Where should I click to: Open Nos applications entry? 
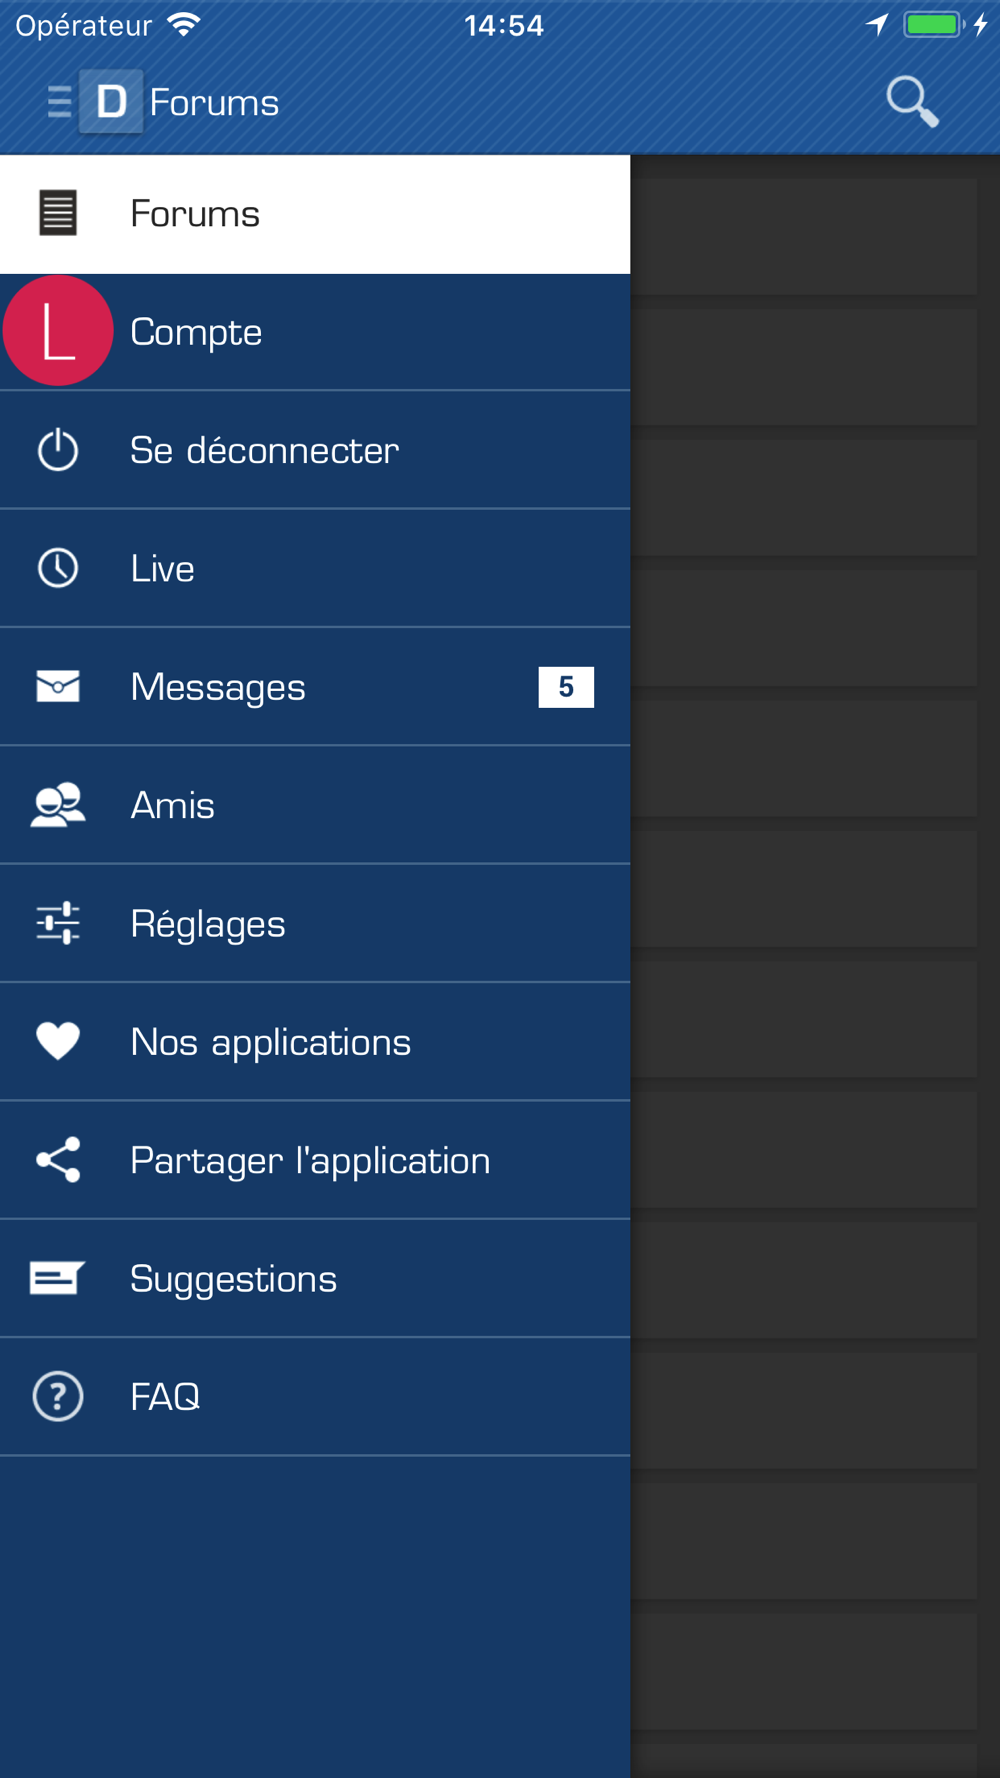tap(315, 1042)
